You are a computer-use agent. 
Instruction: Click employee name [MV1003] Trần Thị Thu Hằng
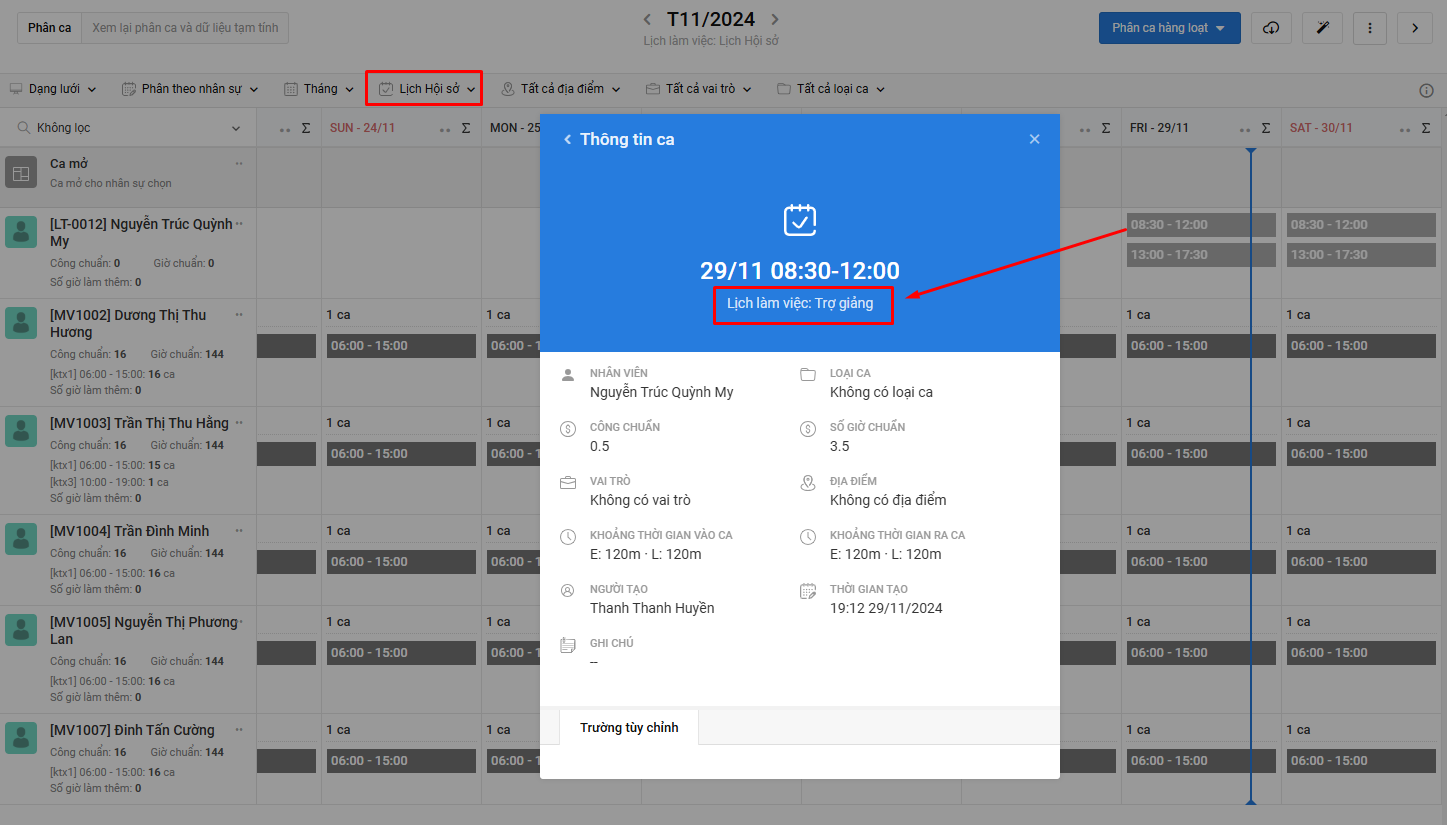[x=139, y=423]
